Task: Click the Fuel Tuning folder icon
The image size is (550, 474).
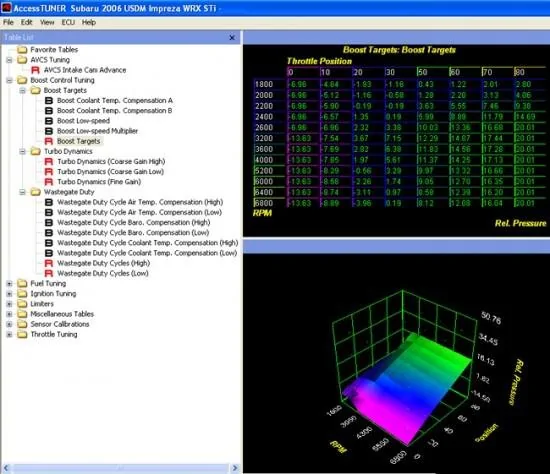Action: (22, 283)
